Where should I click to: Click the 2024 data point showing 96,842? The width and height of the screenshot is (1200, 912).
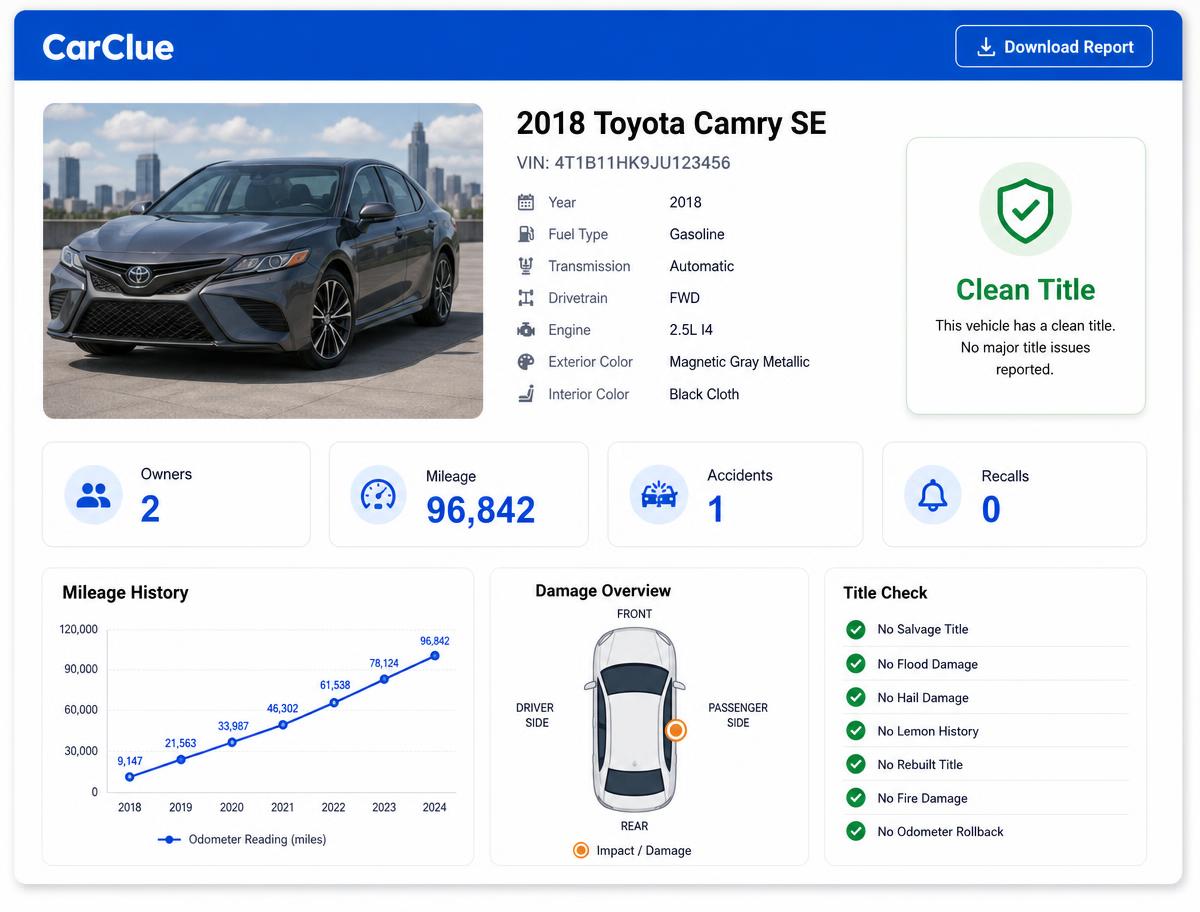(434, 656)
